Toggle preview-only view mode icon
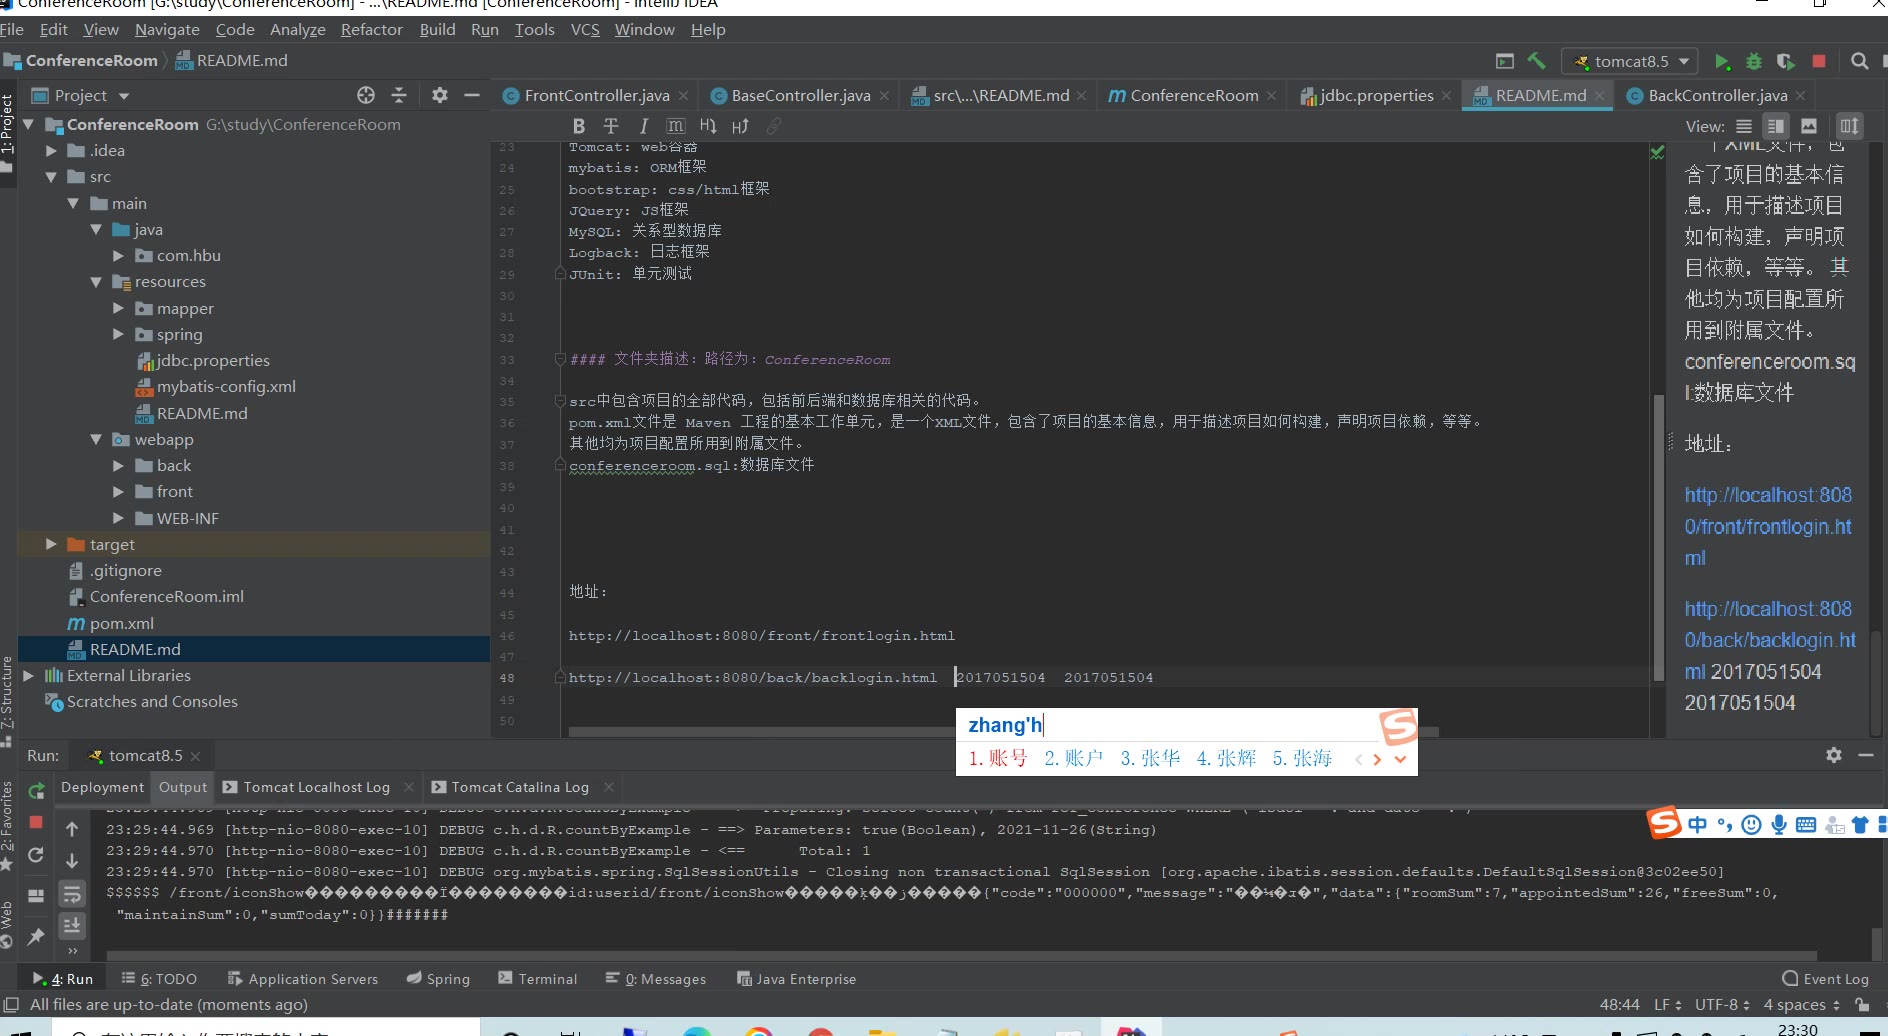Screen dimensions: 1888x1036 click(x=1809, y=126)
